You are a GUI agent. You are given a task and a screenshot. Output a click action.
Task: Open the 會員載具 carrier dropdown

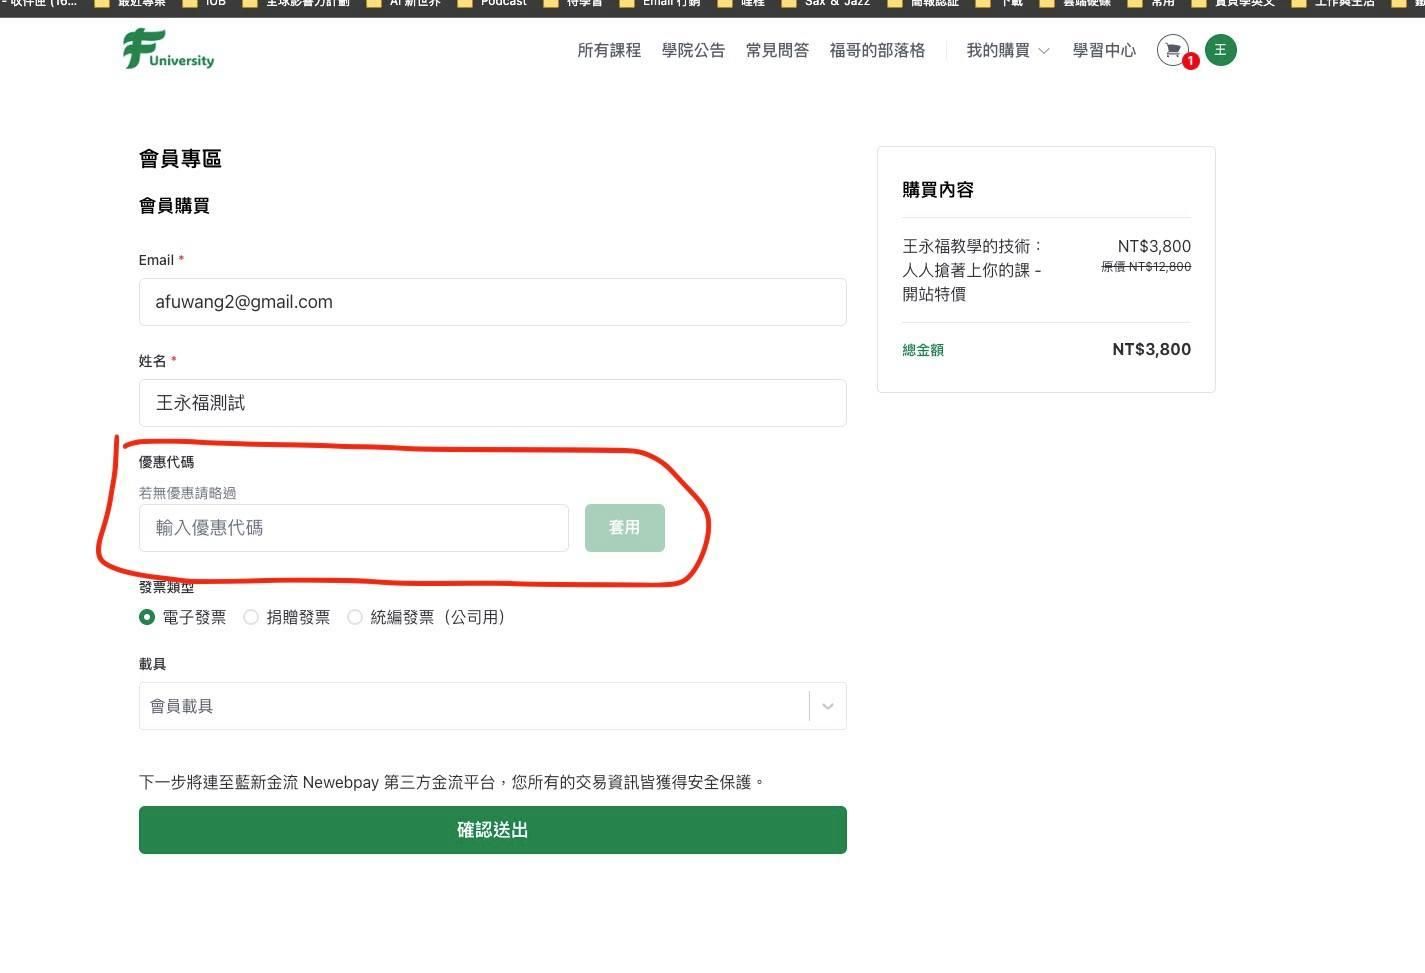point(492,706)
